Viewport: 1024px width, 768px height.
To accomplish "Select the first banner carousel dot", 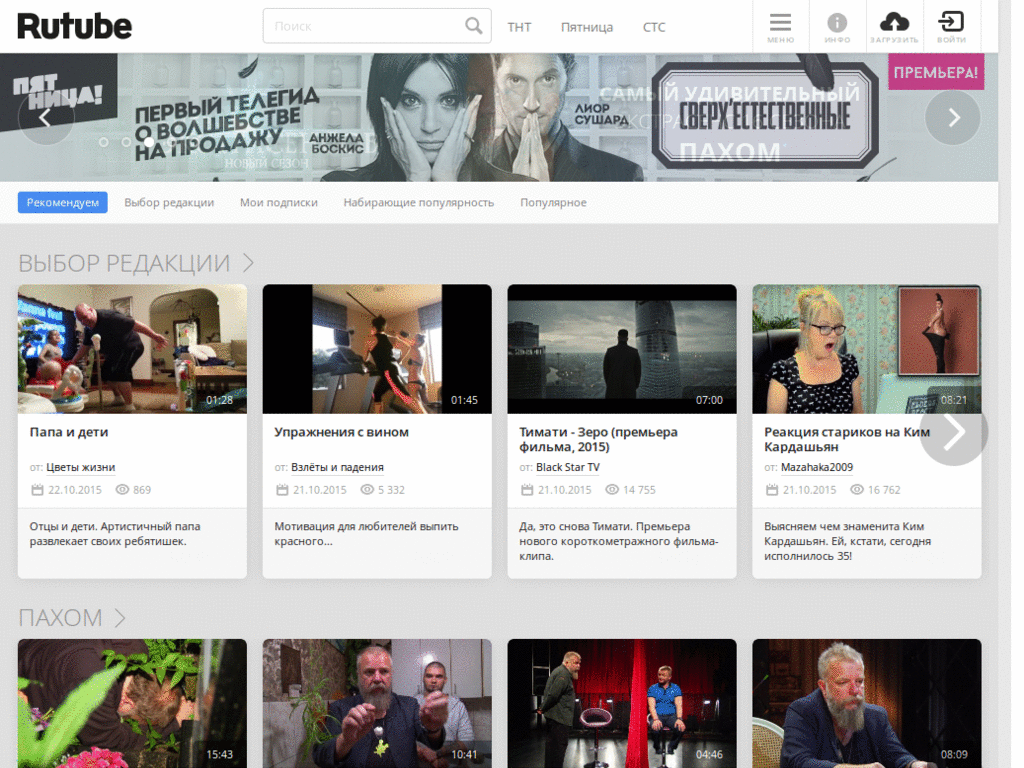I will click(x=103, y=142).
